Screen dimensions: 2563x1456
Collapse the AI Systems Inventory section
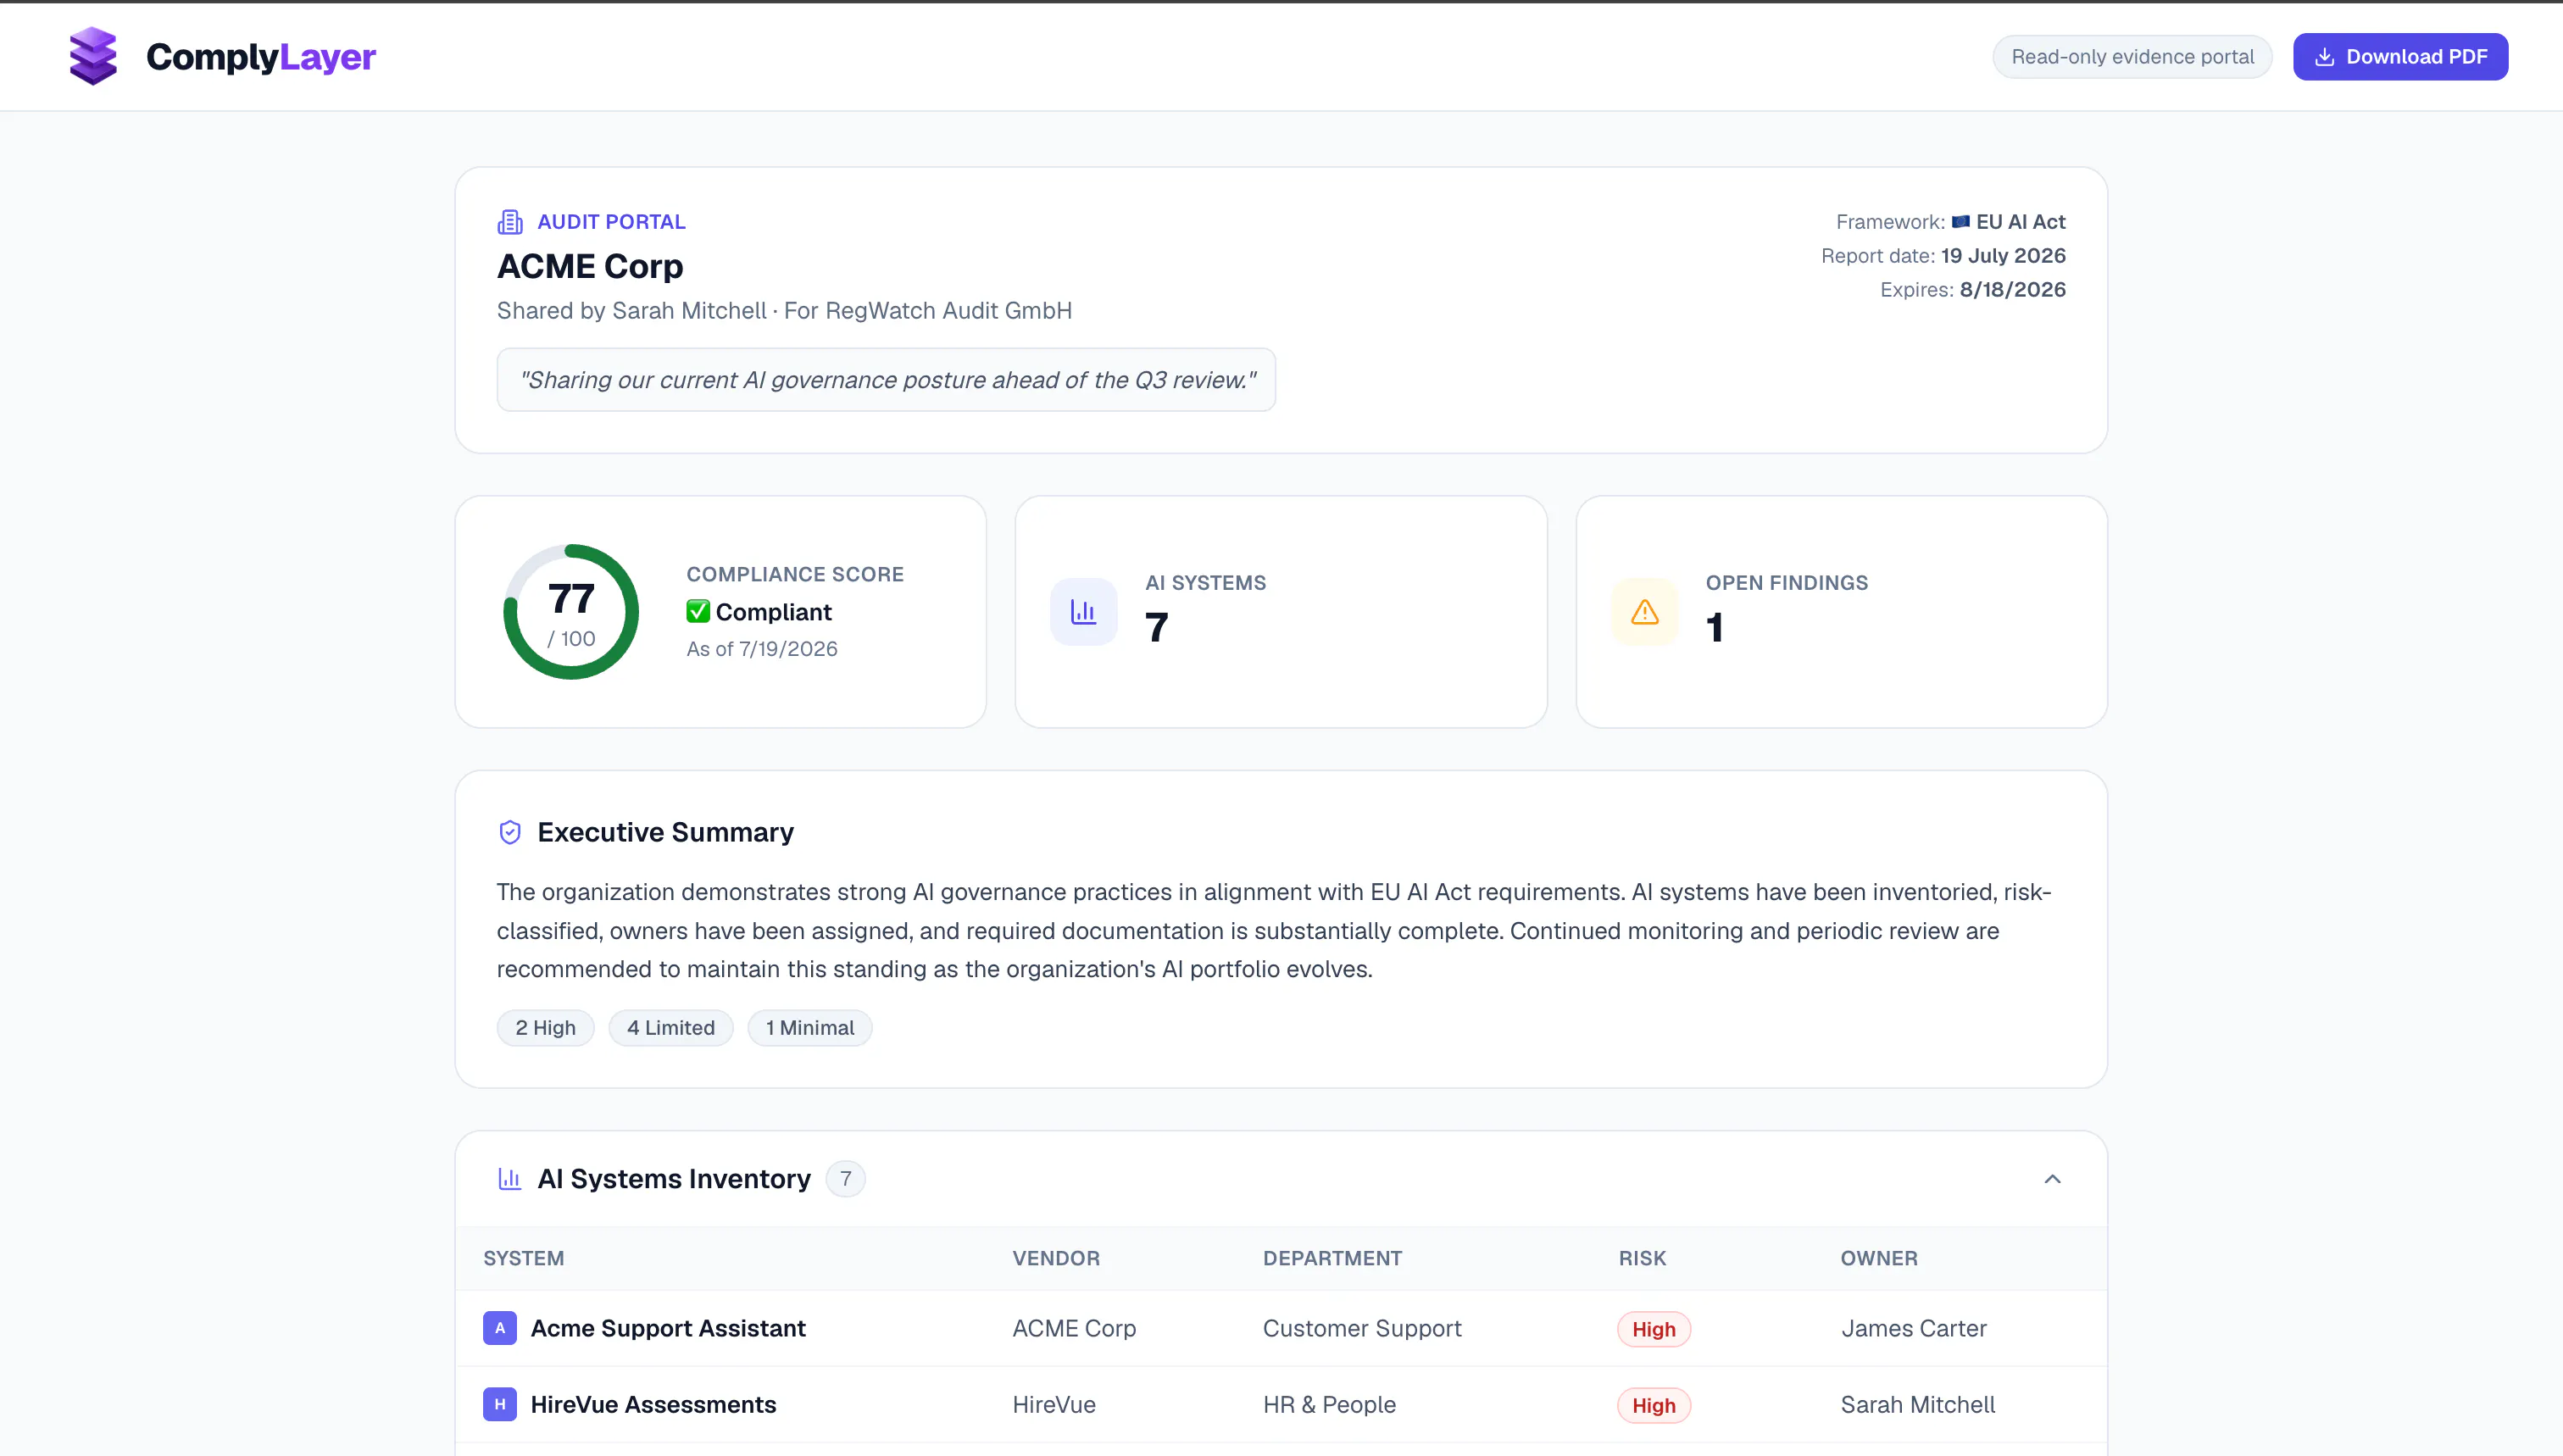(x=2052, y=1179)
